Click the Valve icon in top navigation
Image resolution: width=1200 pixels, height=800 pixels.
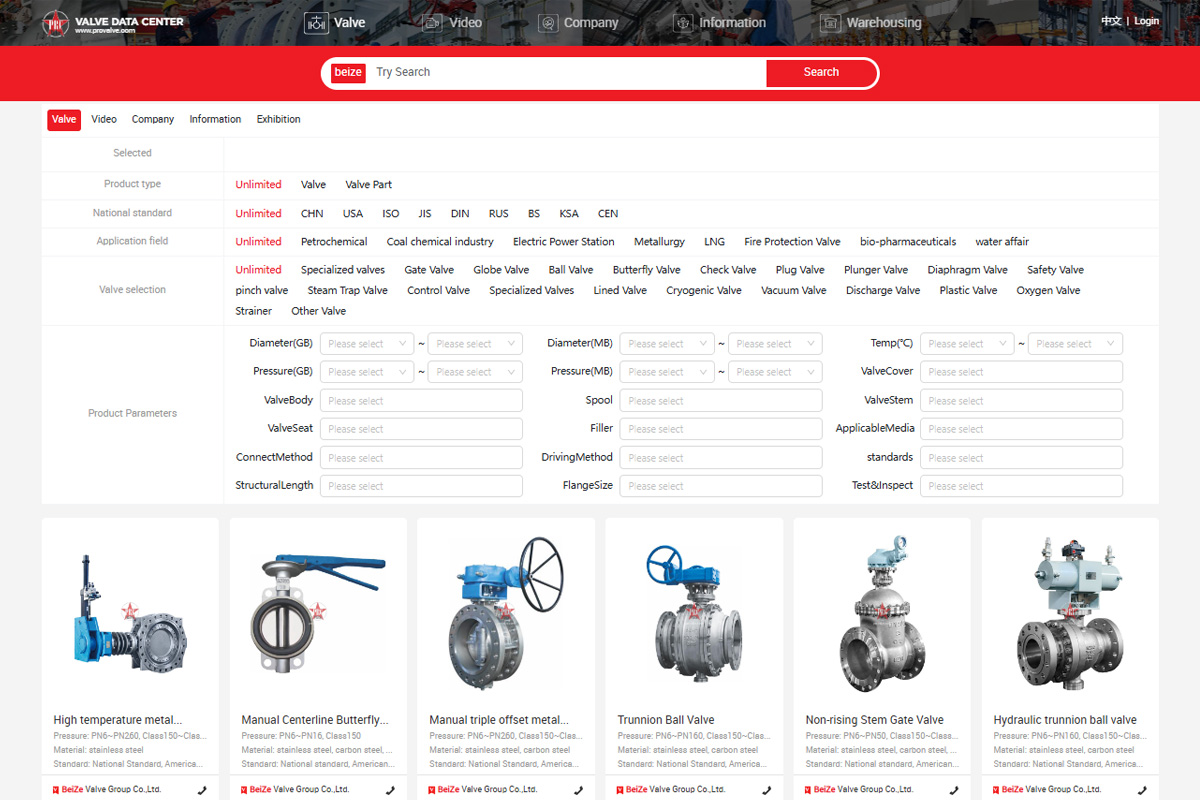click(x=316, y=23)
